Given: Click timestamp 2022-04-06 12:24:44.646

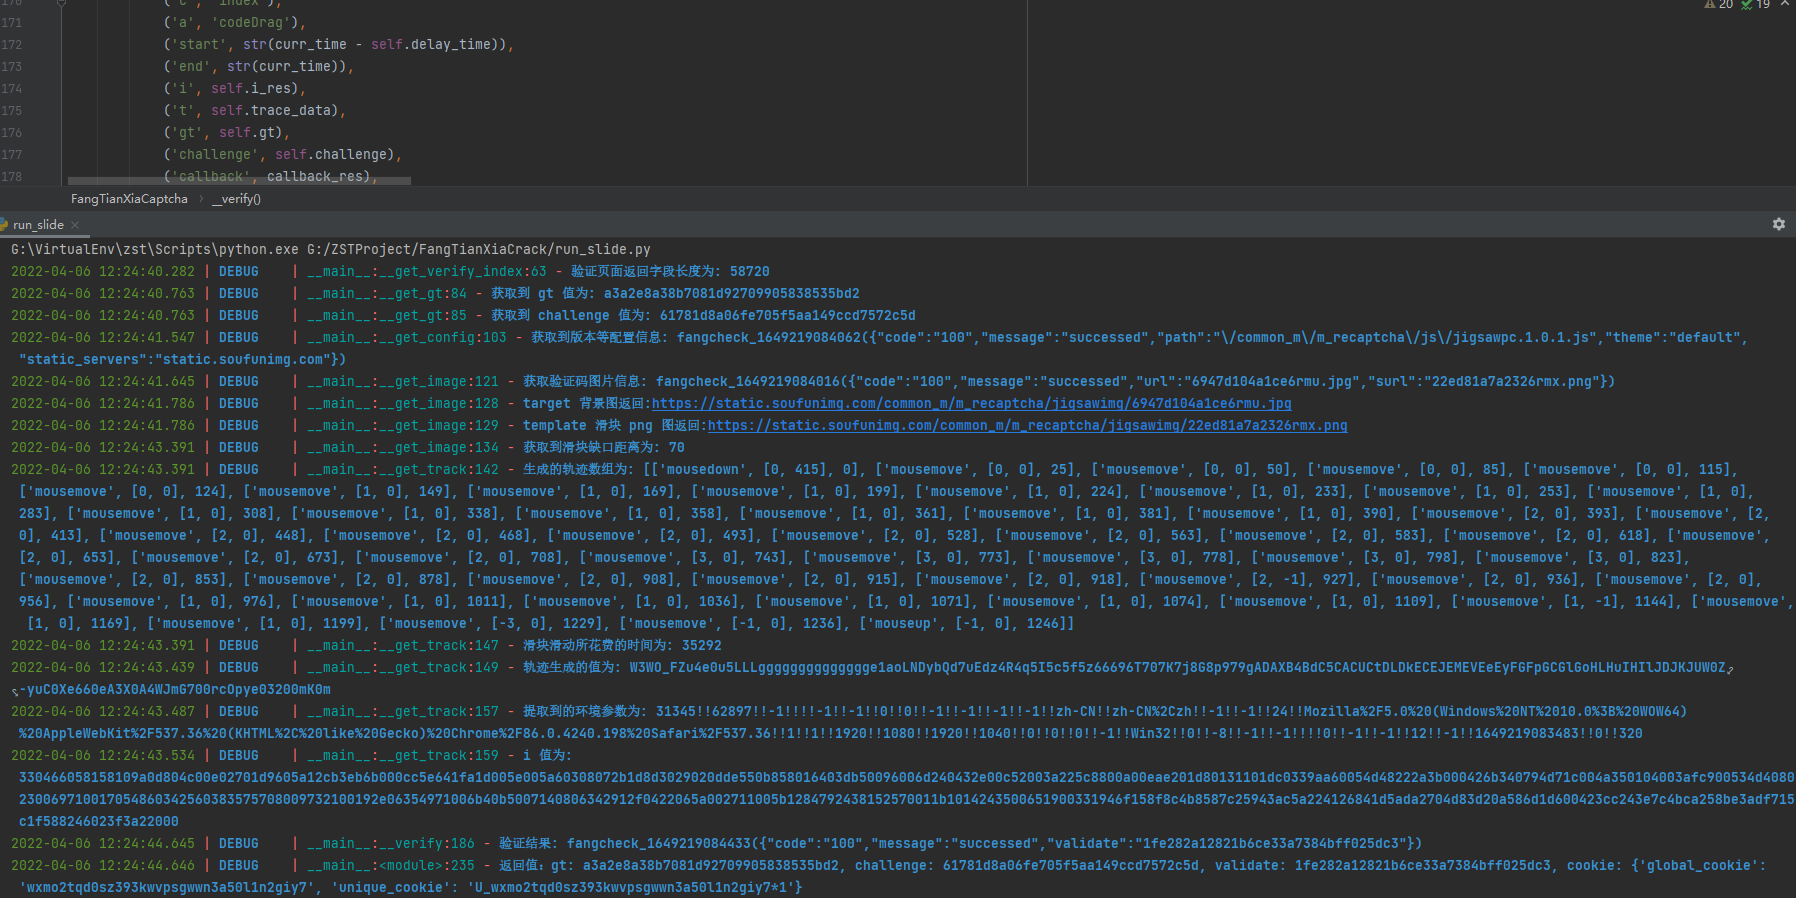Looking at the screenshot, I should click(103, 865).
